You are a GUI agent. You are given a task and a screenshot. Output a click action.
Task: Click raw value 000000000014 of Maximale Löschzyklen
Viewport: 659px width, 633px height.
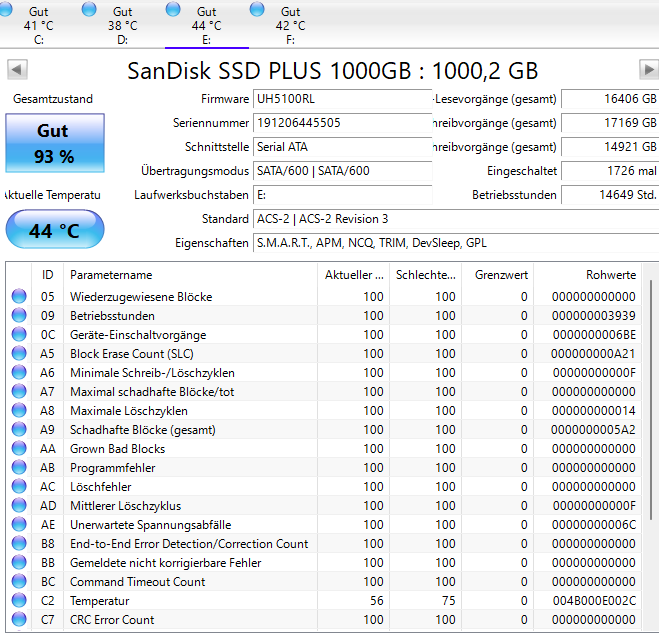[x=593, y=411]
